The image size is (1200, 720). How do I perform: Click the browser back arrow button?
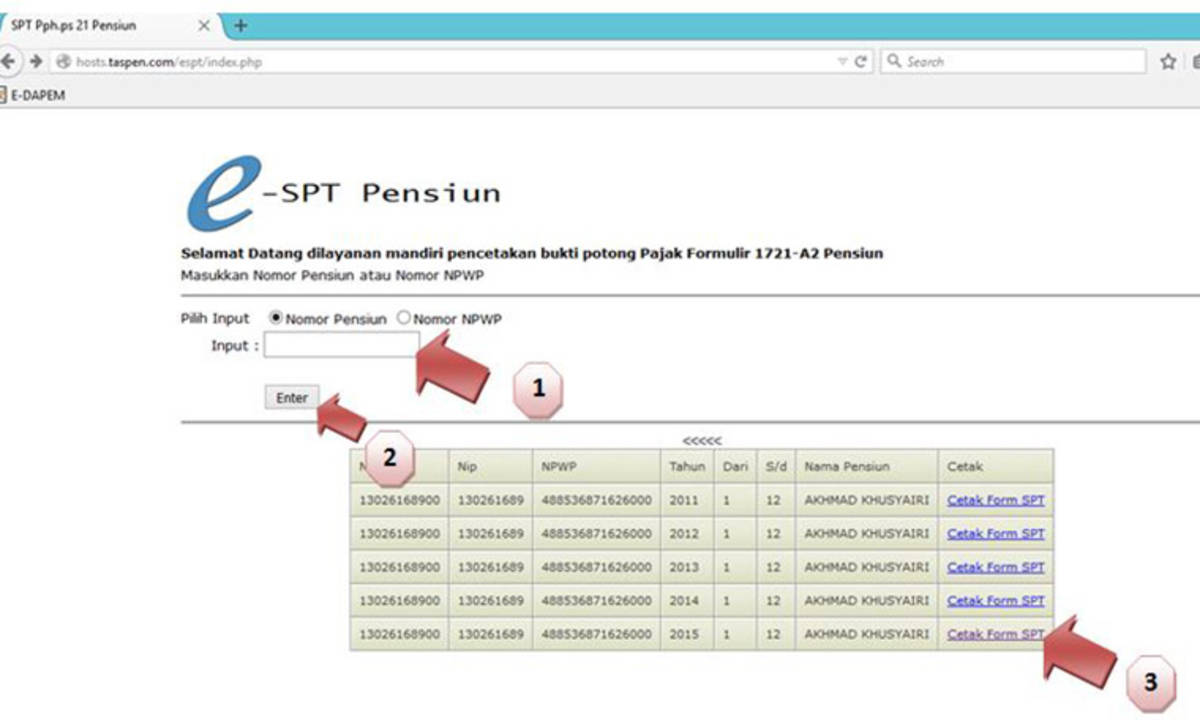pos(8,61)
